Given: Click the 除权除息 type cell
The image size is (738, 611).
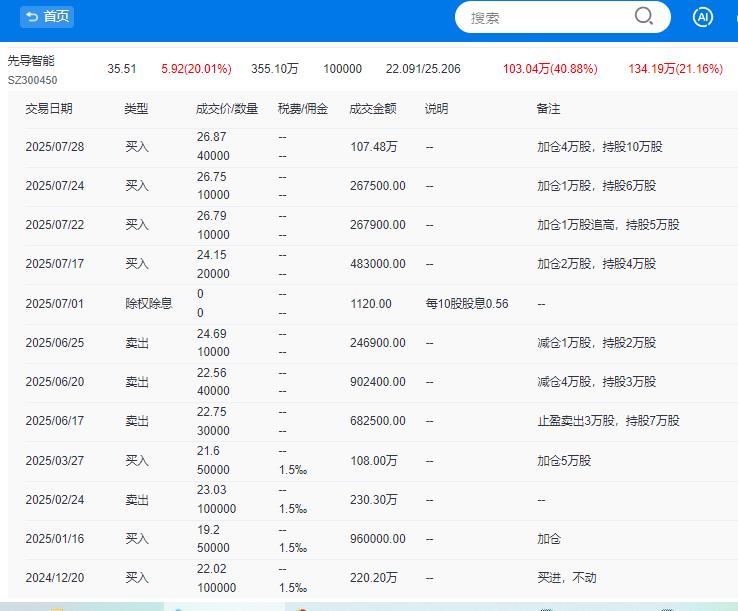Looking at the screenshot, I should 149,304.
